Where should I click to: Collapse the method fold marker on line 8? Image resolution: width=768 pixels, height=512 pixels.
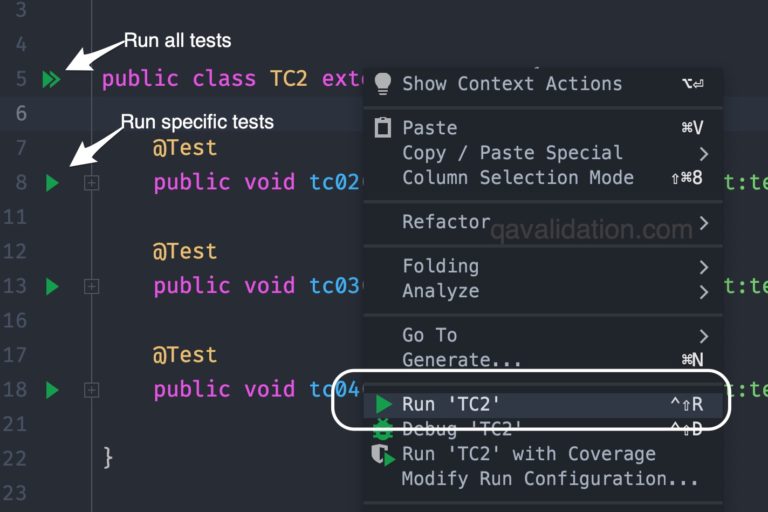pyautogui.click(x=91, y=183)
